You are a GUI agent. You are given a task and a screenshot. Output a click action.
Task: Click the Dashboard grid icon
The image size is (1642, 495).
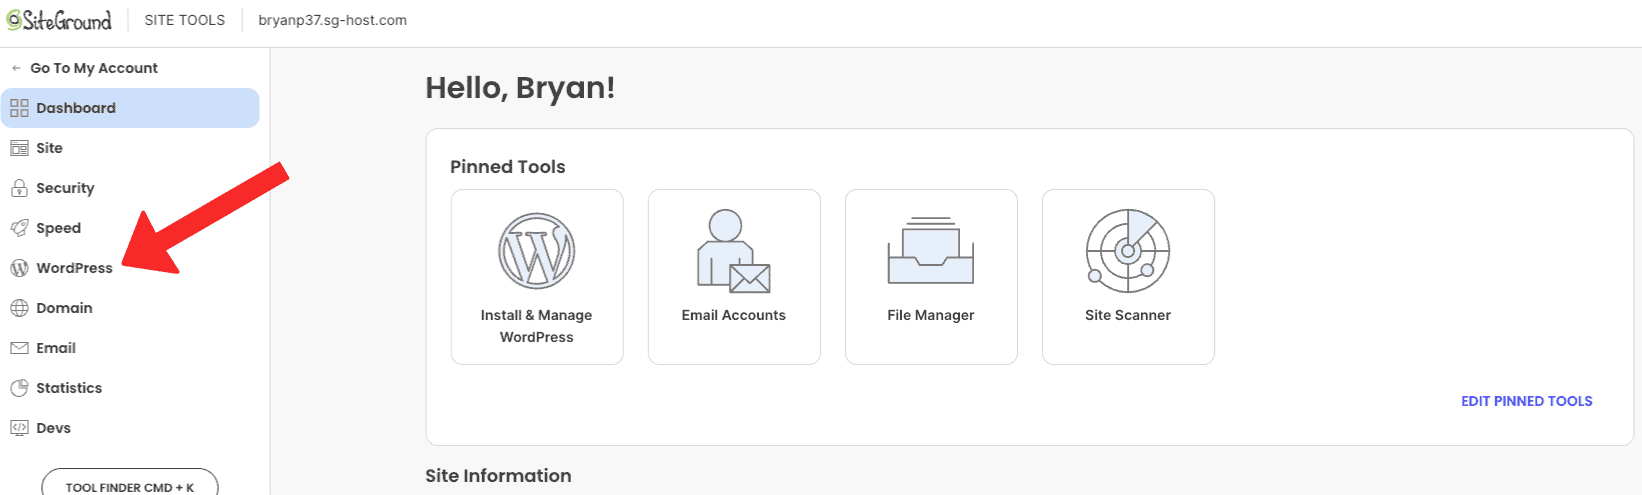(19, 108)
